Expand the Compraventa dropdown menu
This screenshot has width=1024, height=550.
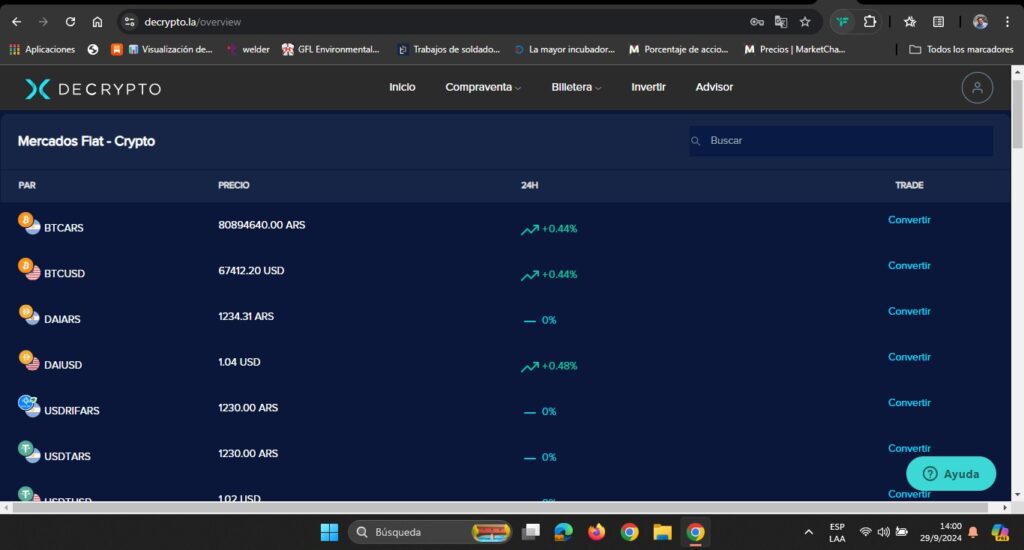pos(483,88)
